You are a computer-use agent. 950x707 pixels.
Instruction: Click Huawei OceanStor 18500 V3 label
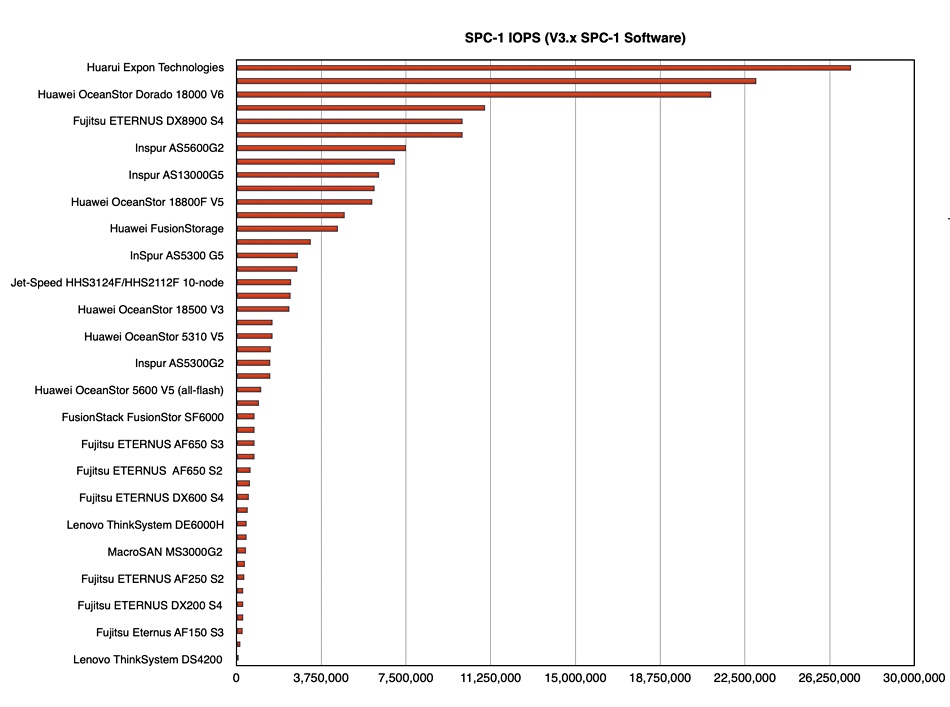[x=151, y=309]
